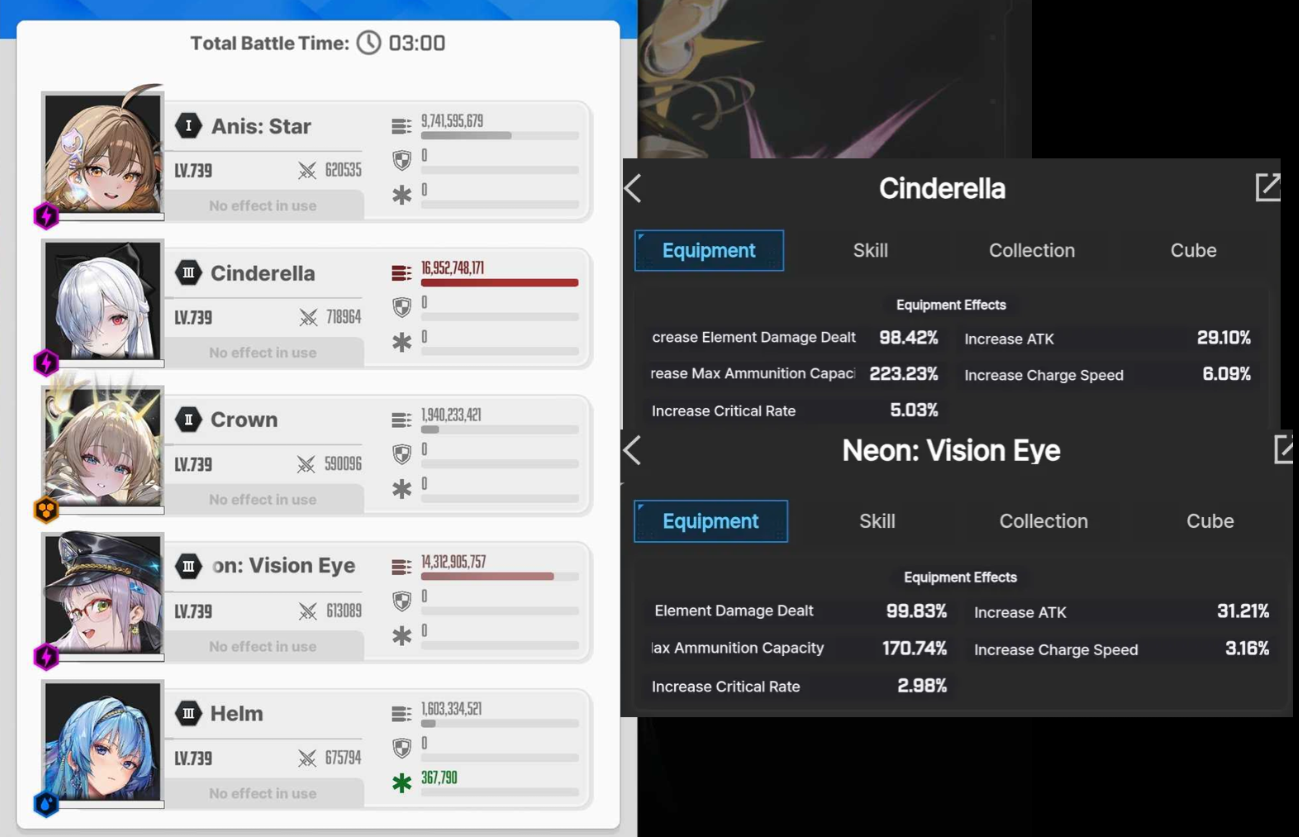Click the electric element badge on Anis: Star's portrait

[46, 215]
